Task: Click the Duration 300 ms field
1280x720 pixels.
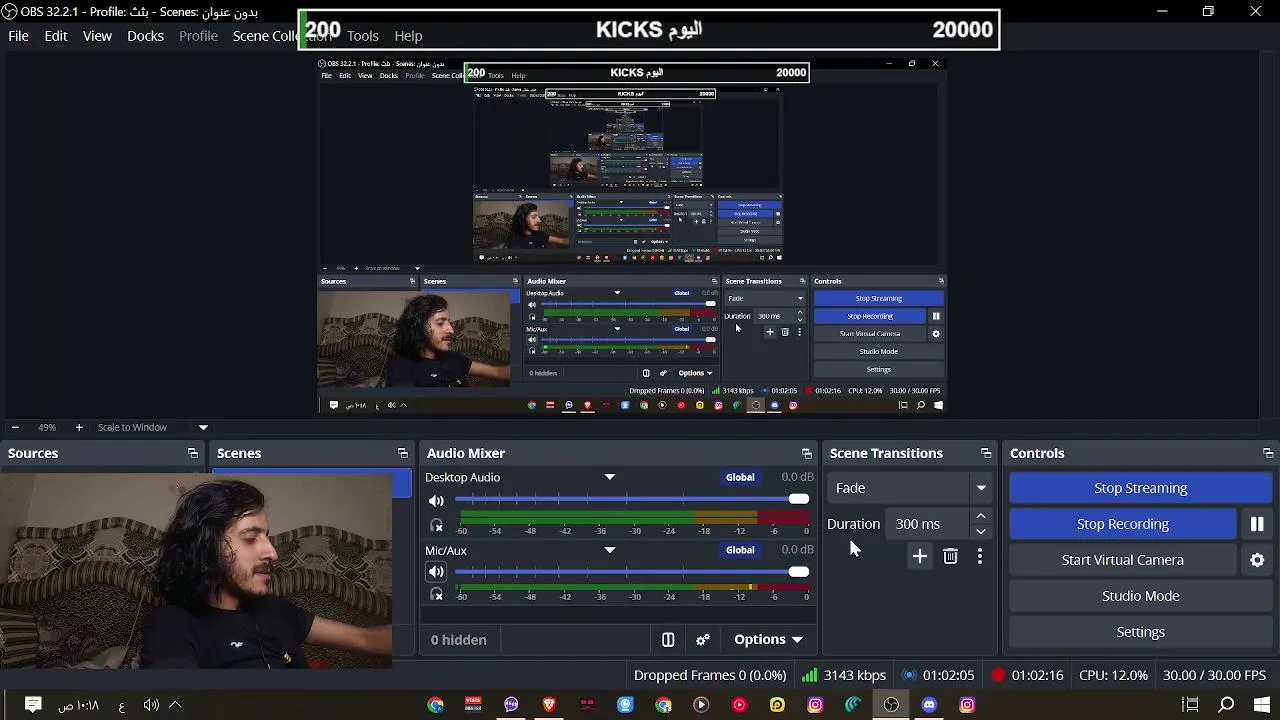Action: pos(929,524)
